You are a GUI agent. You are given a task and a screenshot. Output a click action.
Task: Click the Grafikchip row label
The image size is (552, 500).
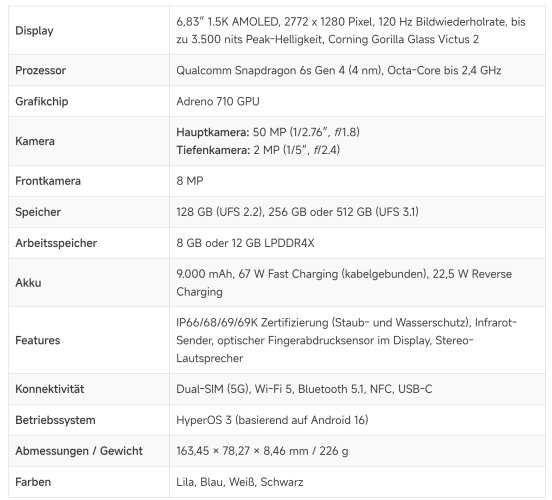click(42, 101)
